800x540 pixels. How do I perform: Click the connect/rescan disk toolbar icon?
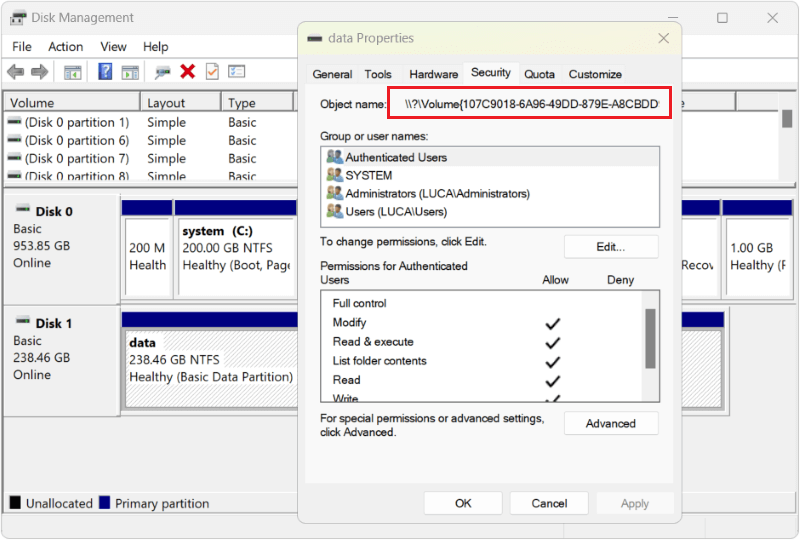(163, 72)
